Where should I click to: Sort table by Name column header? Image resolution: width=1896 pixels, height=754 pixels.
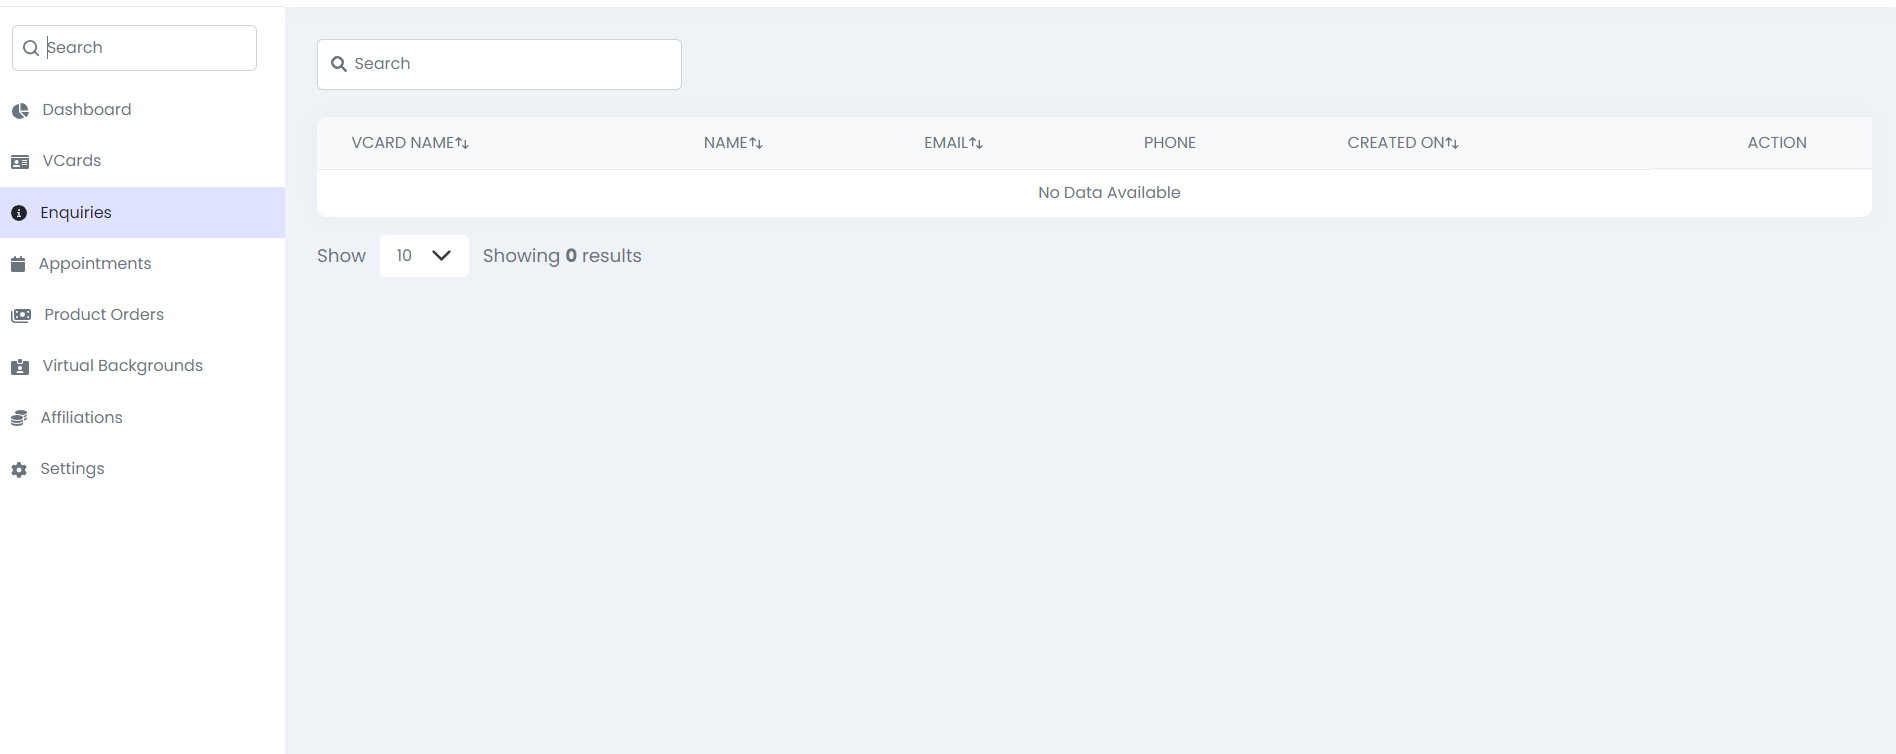[733, 143]
